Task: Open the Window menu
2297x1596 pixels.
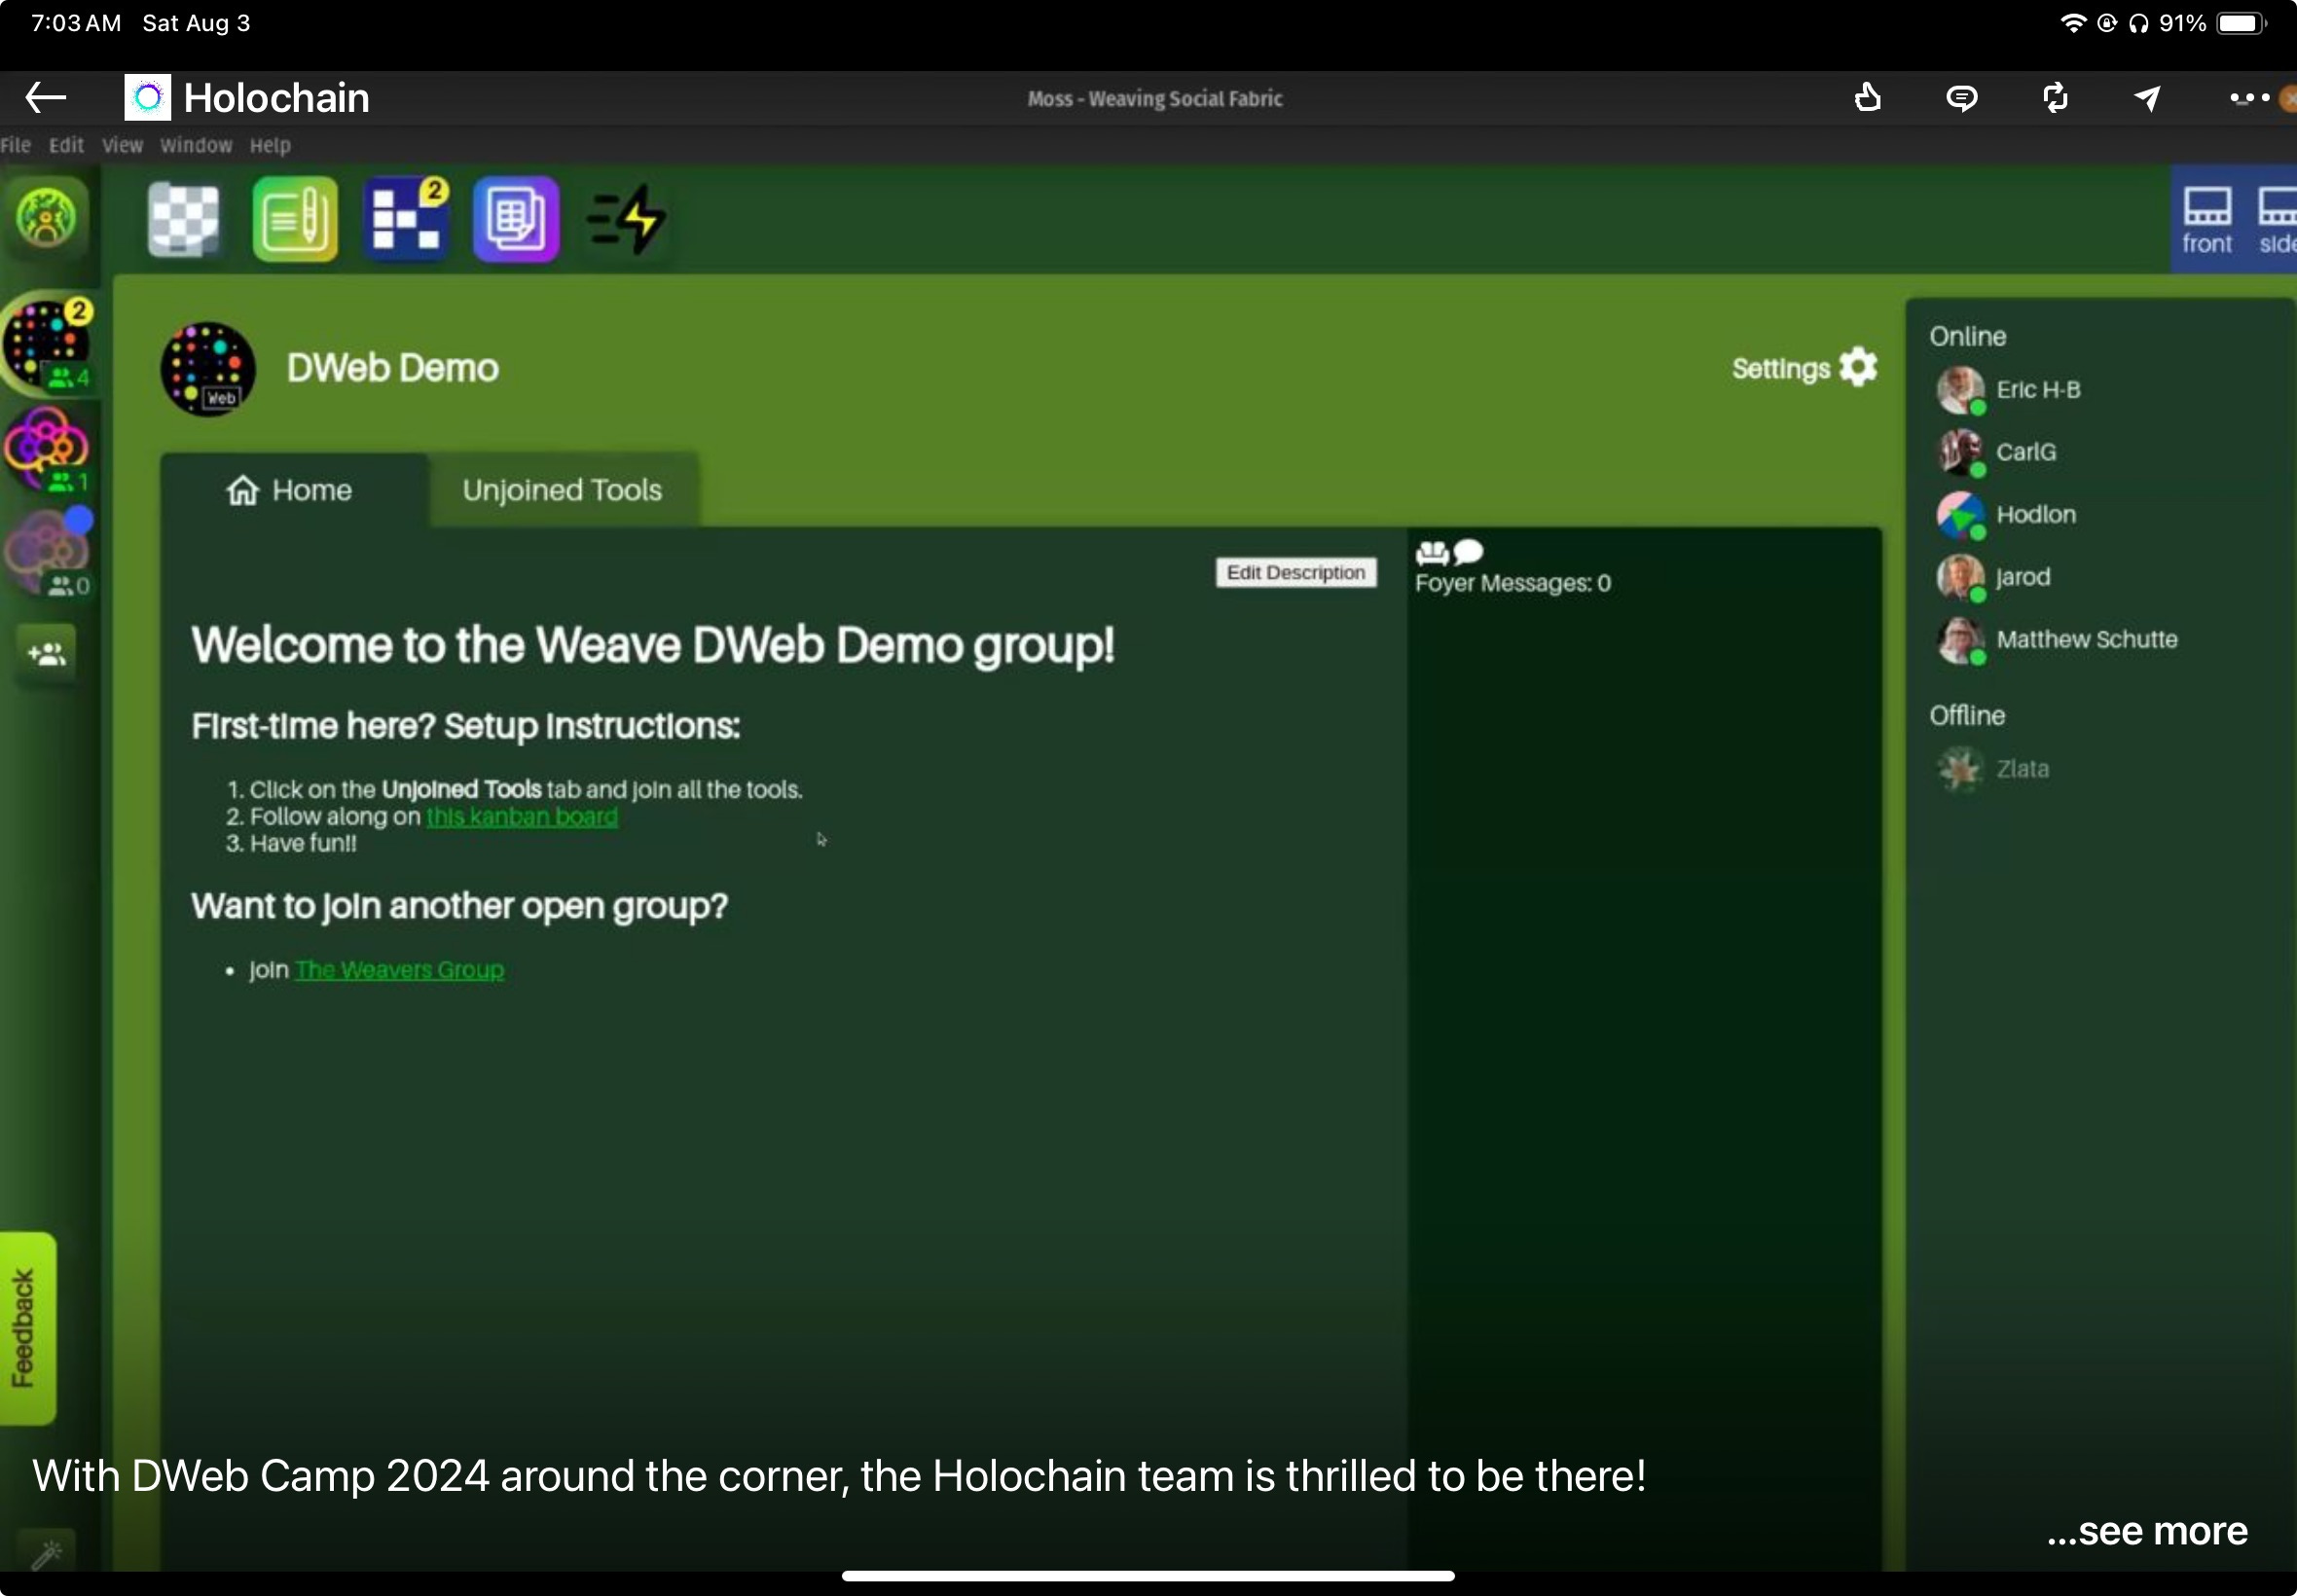Action: pos(196,145)
